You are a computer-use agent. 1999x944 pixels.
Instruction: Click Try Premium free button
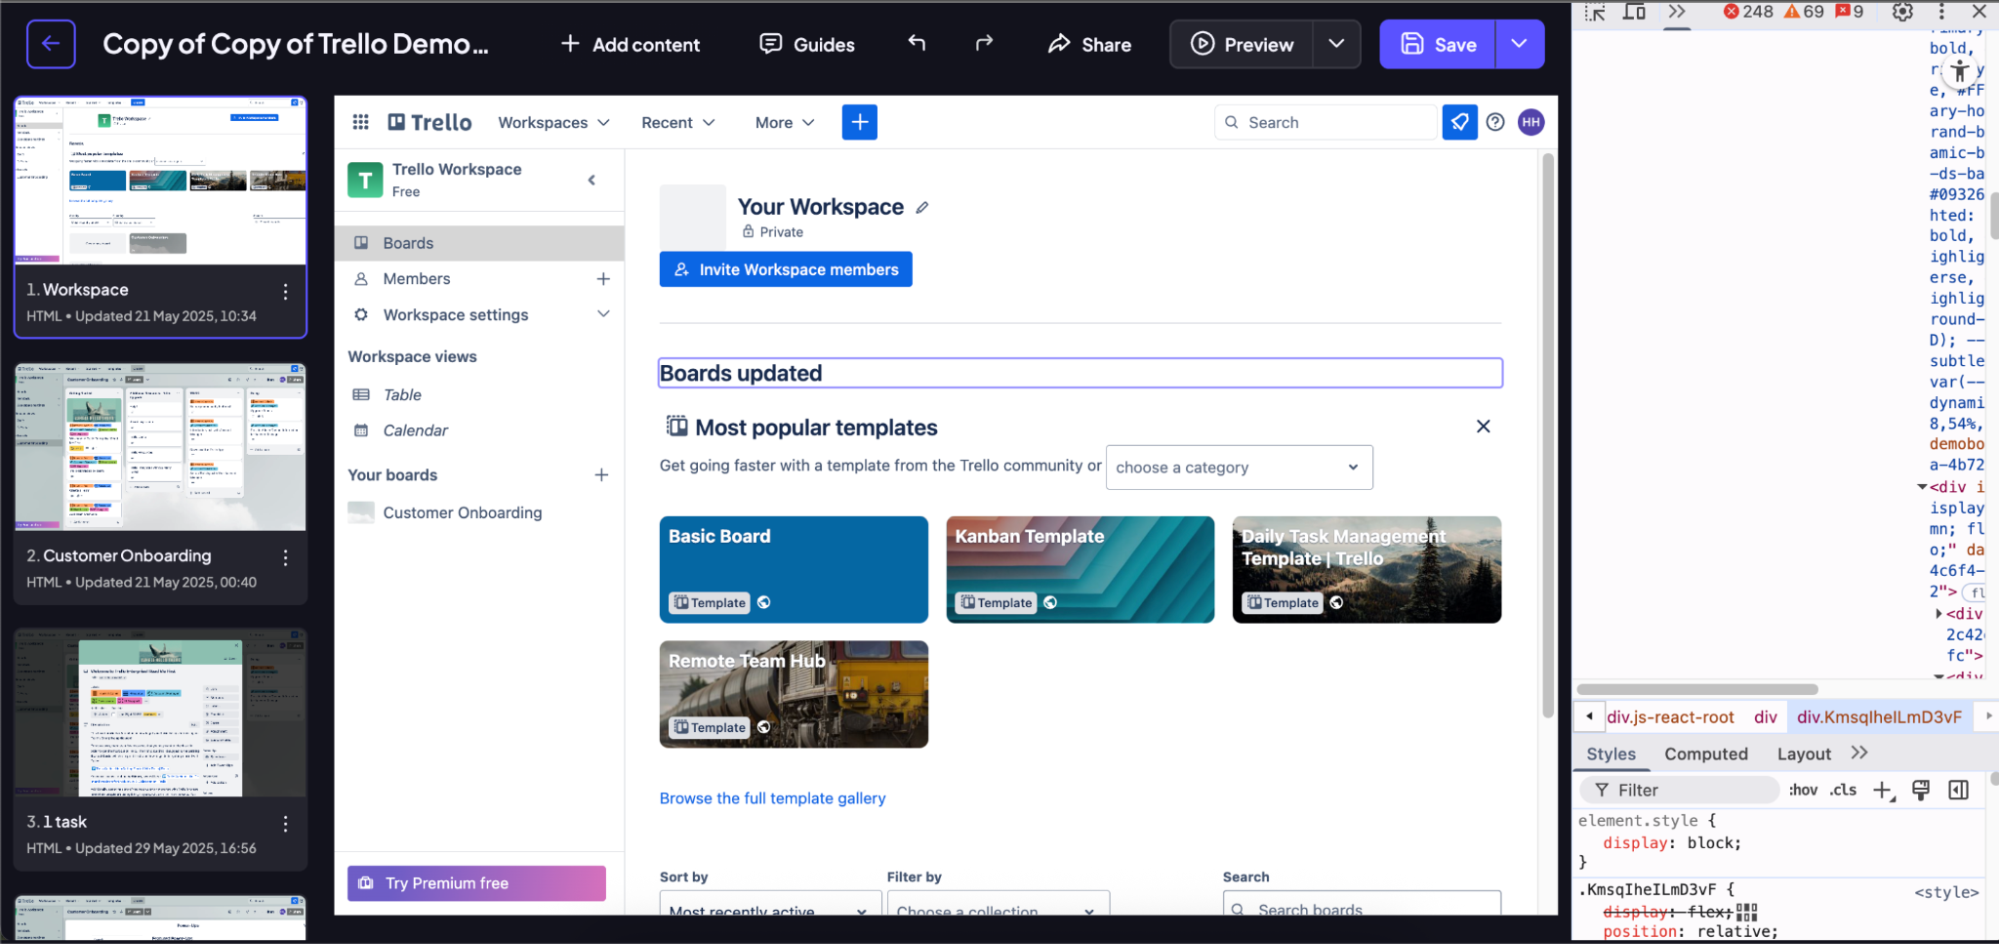476,883
